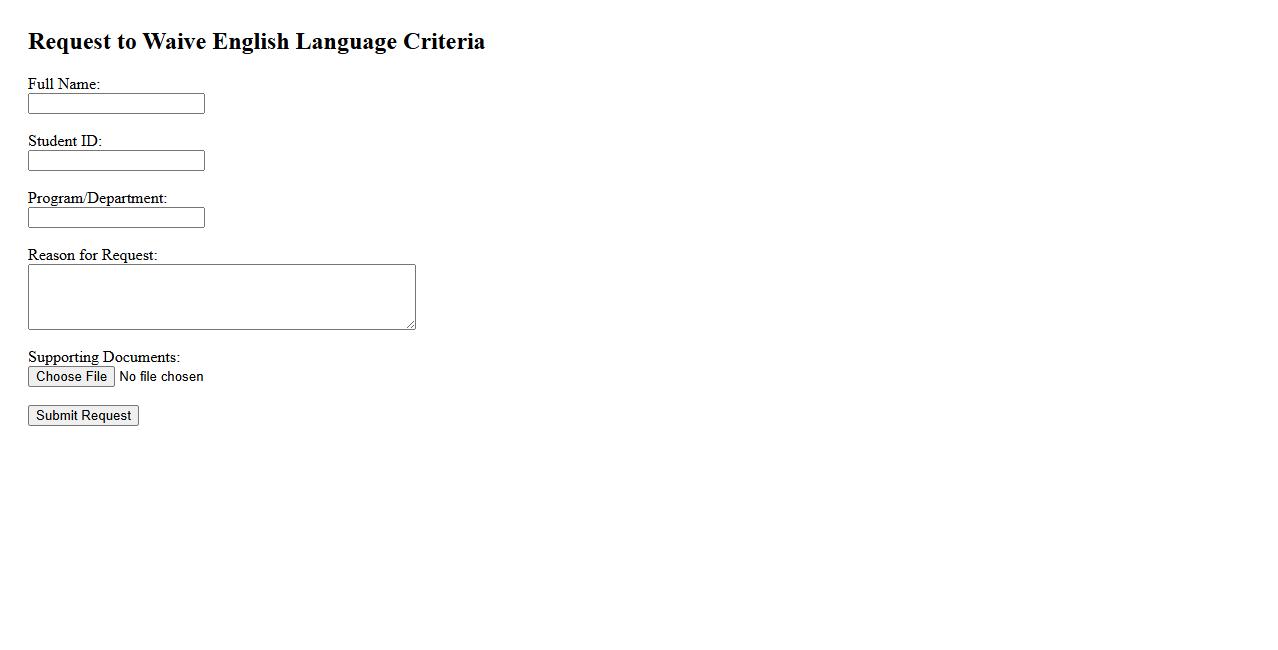Screen dimensions: 1278x650
Task: Click the "Full Name:" label
Action: pyautogui.click(x=64, y=85)
